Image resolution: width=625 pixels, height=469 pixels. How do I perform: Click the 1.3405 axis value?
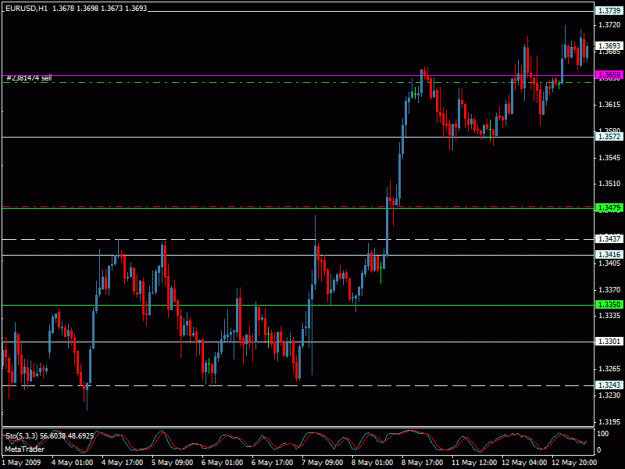[609, 263]
